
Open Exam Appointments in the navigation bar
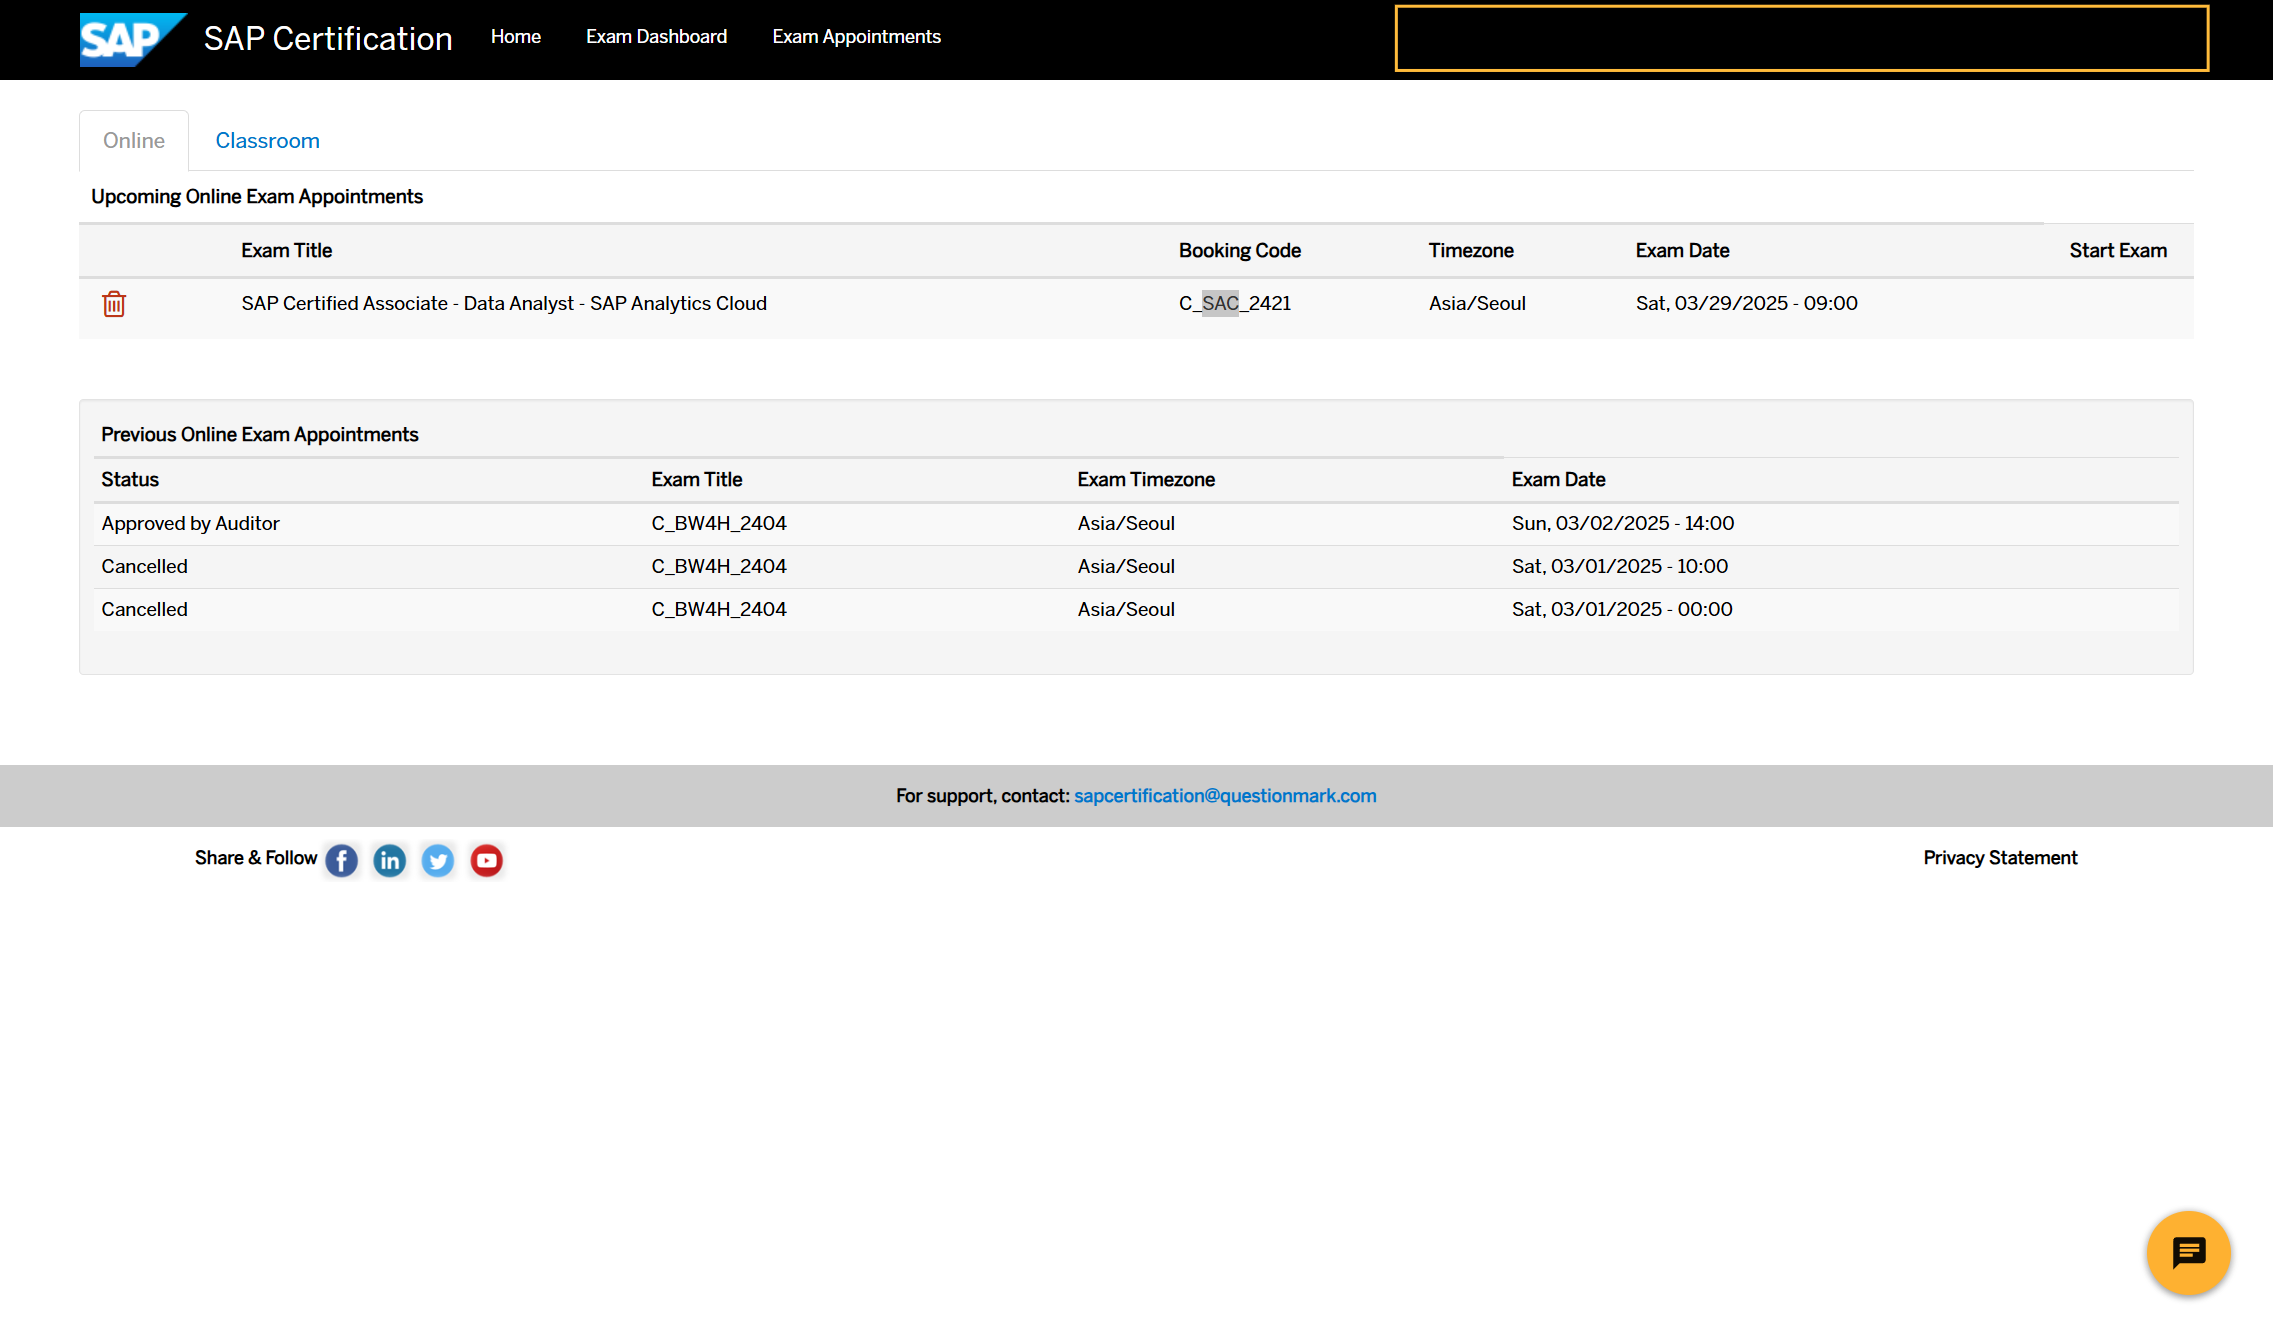(856, 36)
